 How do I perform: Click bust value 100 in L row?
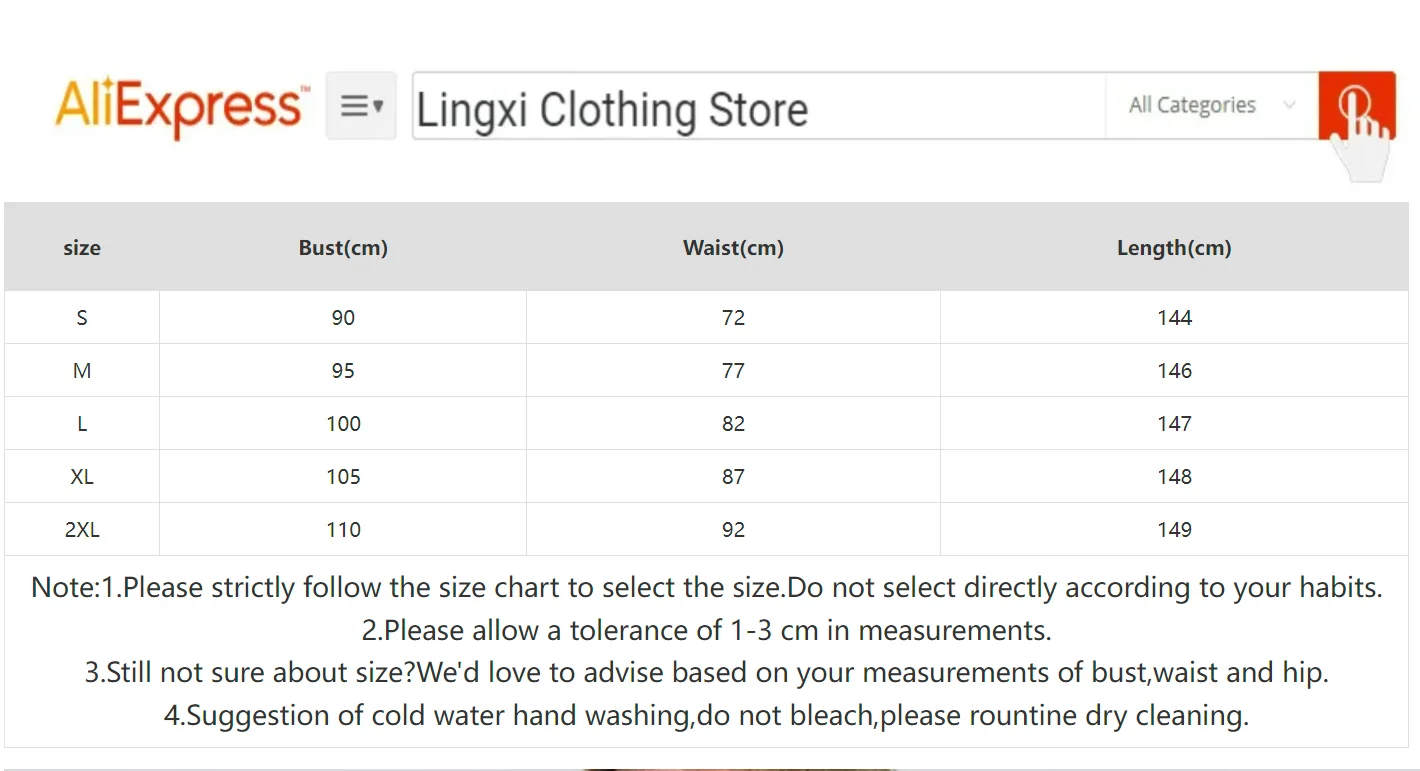pos(343,424)
